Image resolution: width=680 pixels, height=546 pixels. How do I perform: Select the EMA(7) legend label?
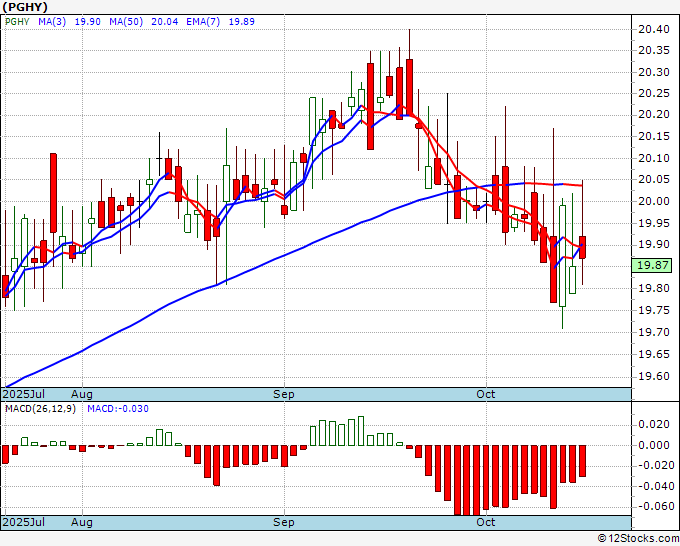click(203, 22)
